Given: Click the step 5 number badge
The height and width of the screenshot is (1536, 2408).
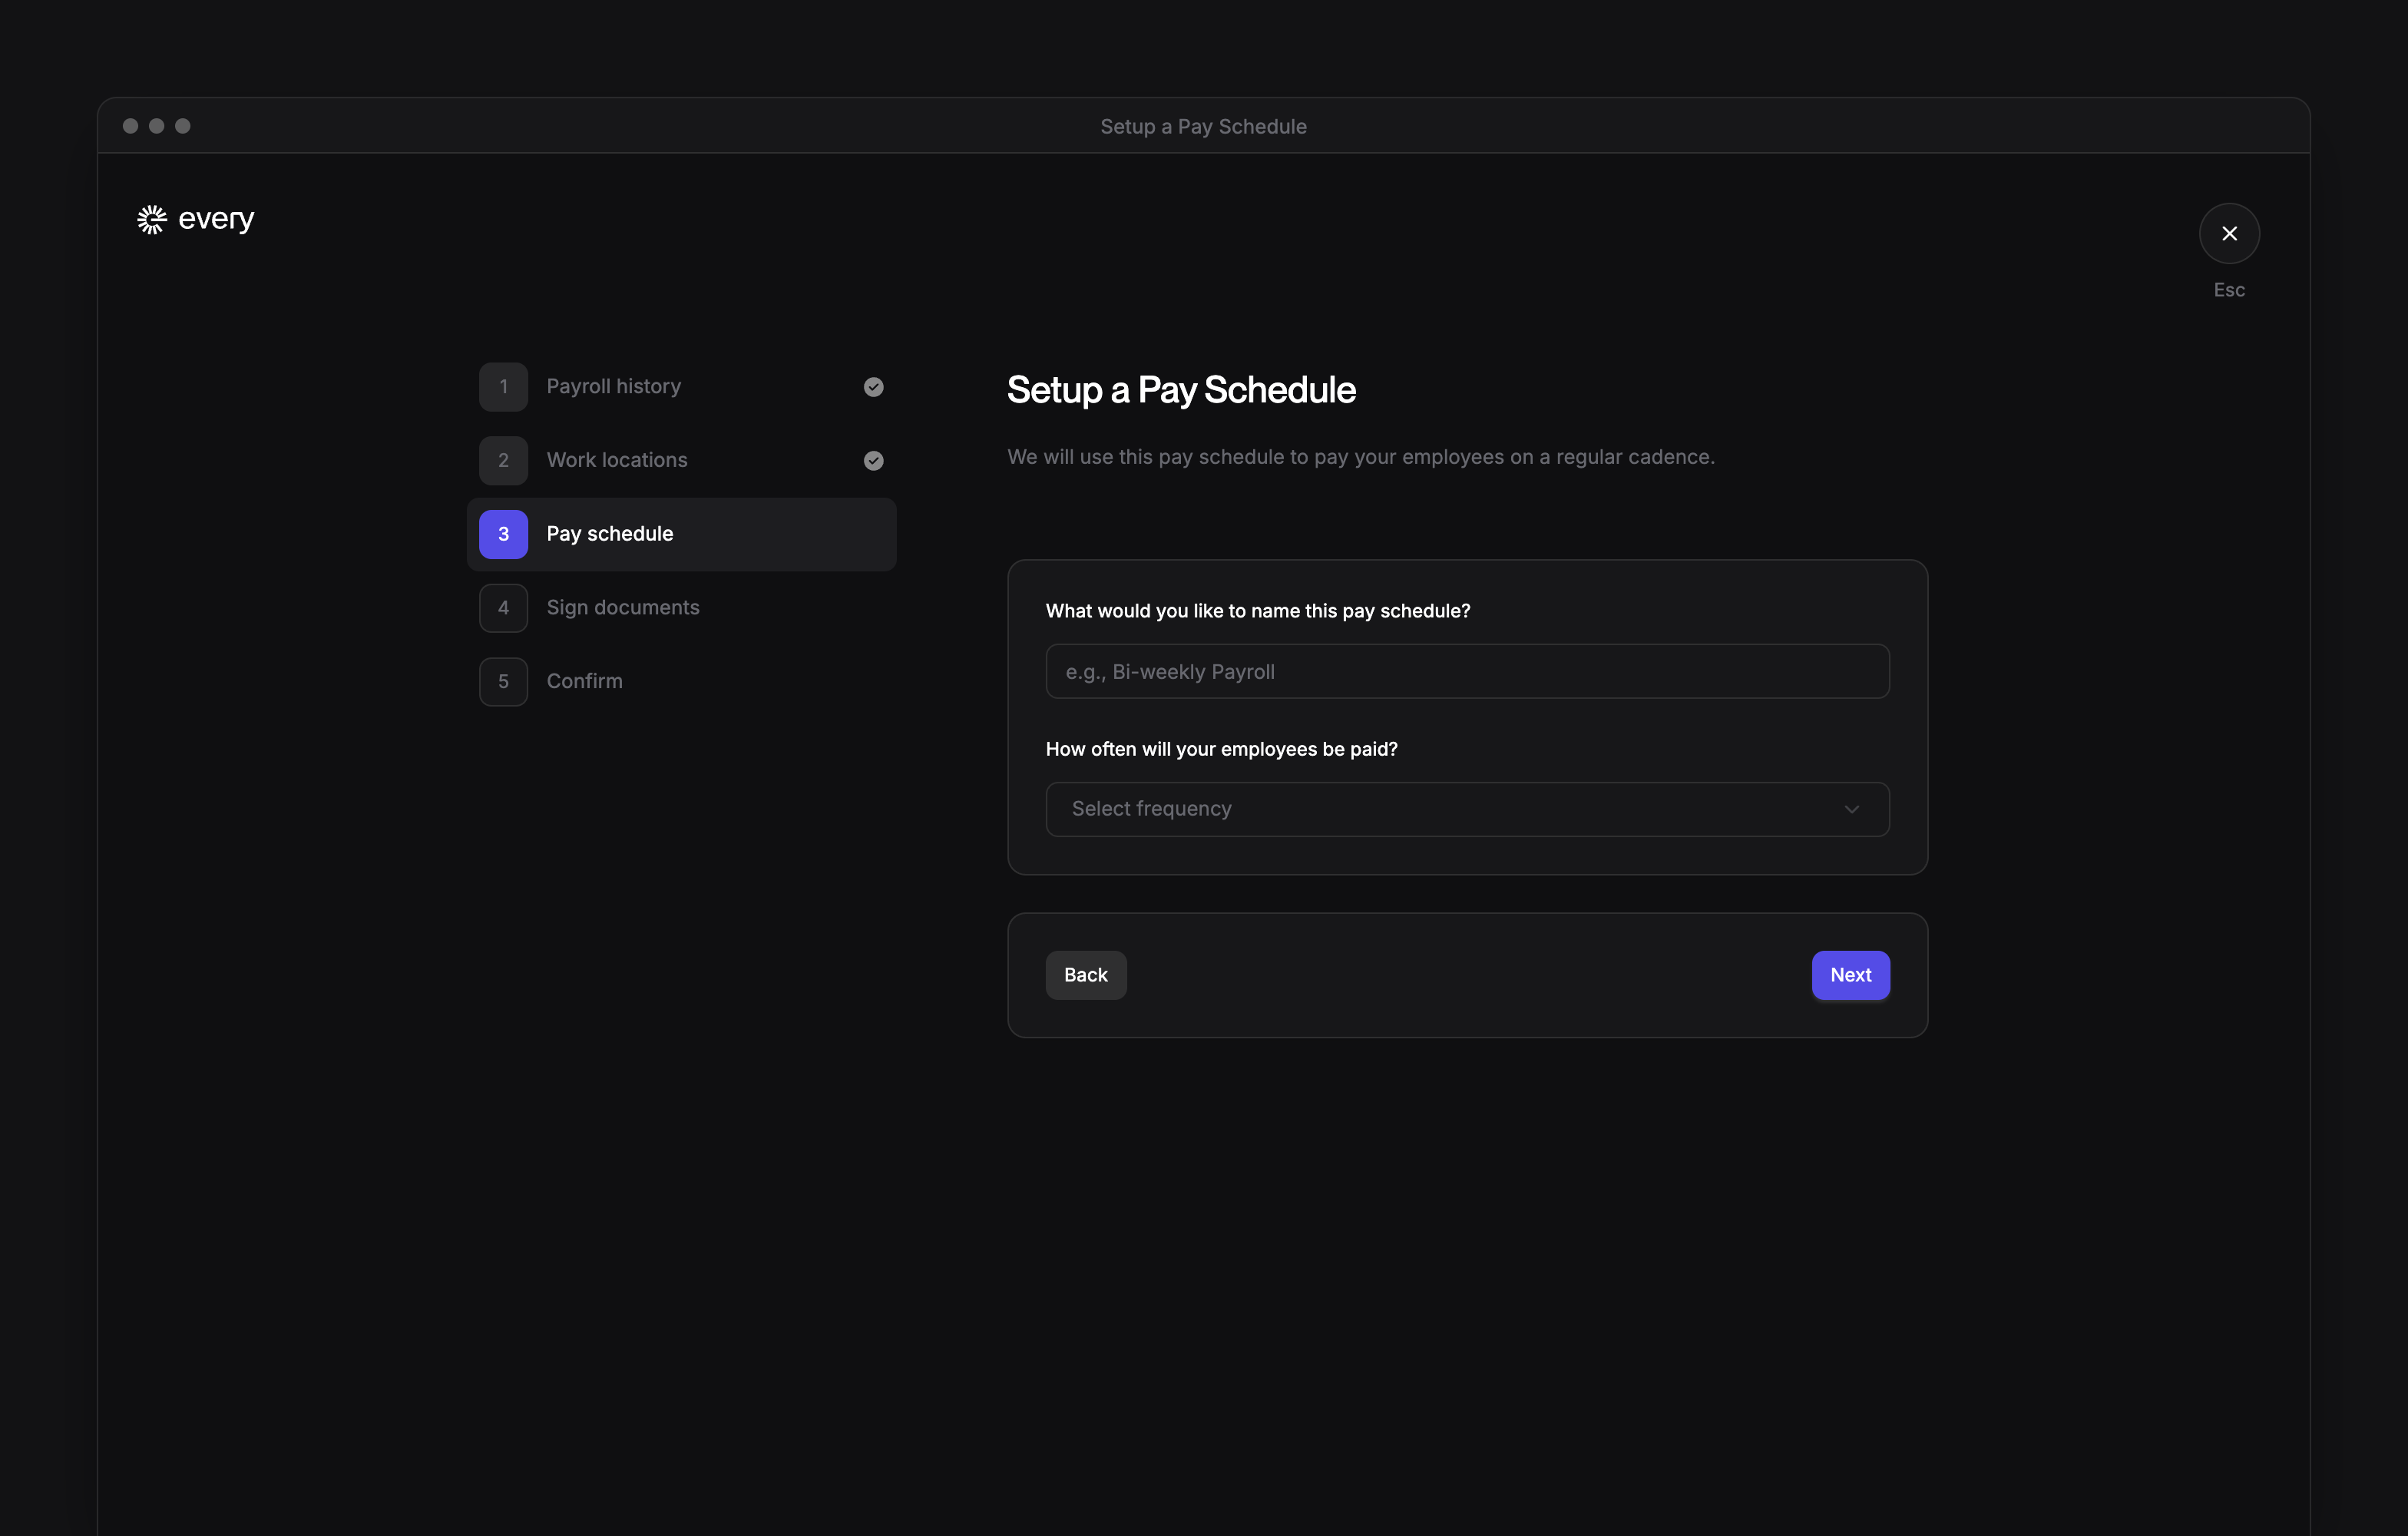Looking at the screenshot, I should coord(503,681).
